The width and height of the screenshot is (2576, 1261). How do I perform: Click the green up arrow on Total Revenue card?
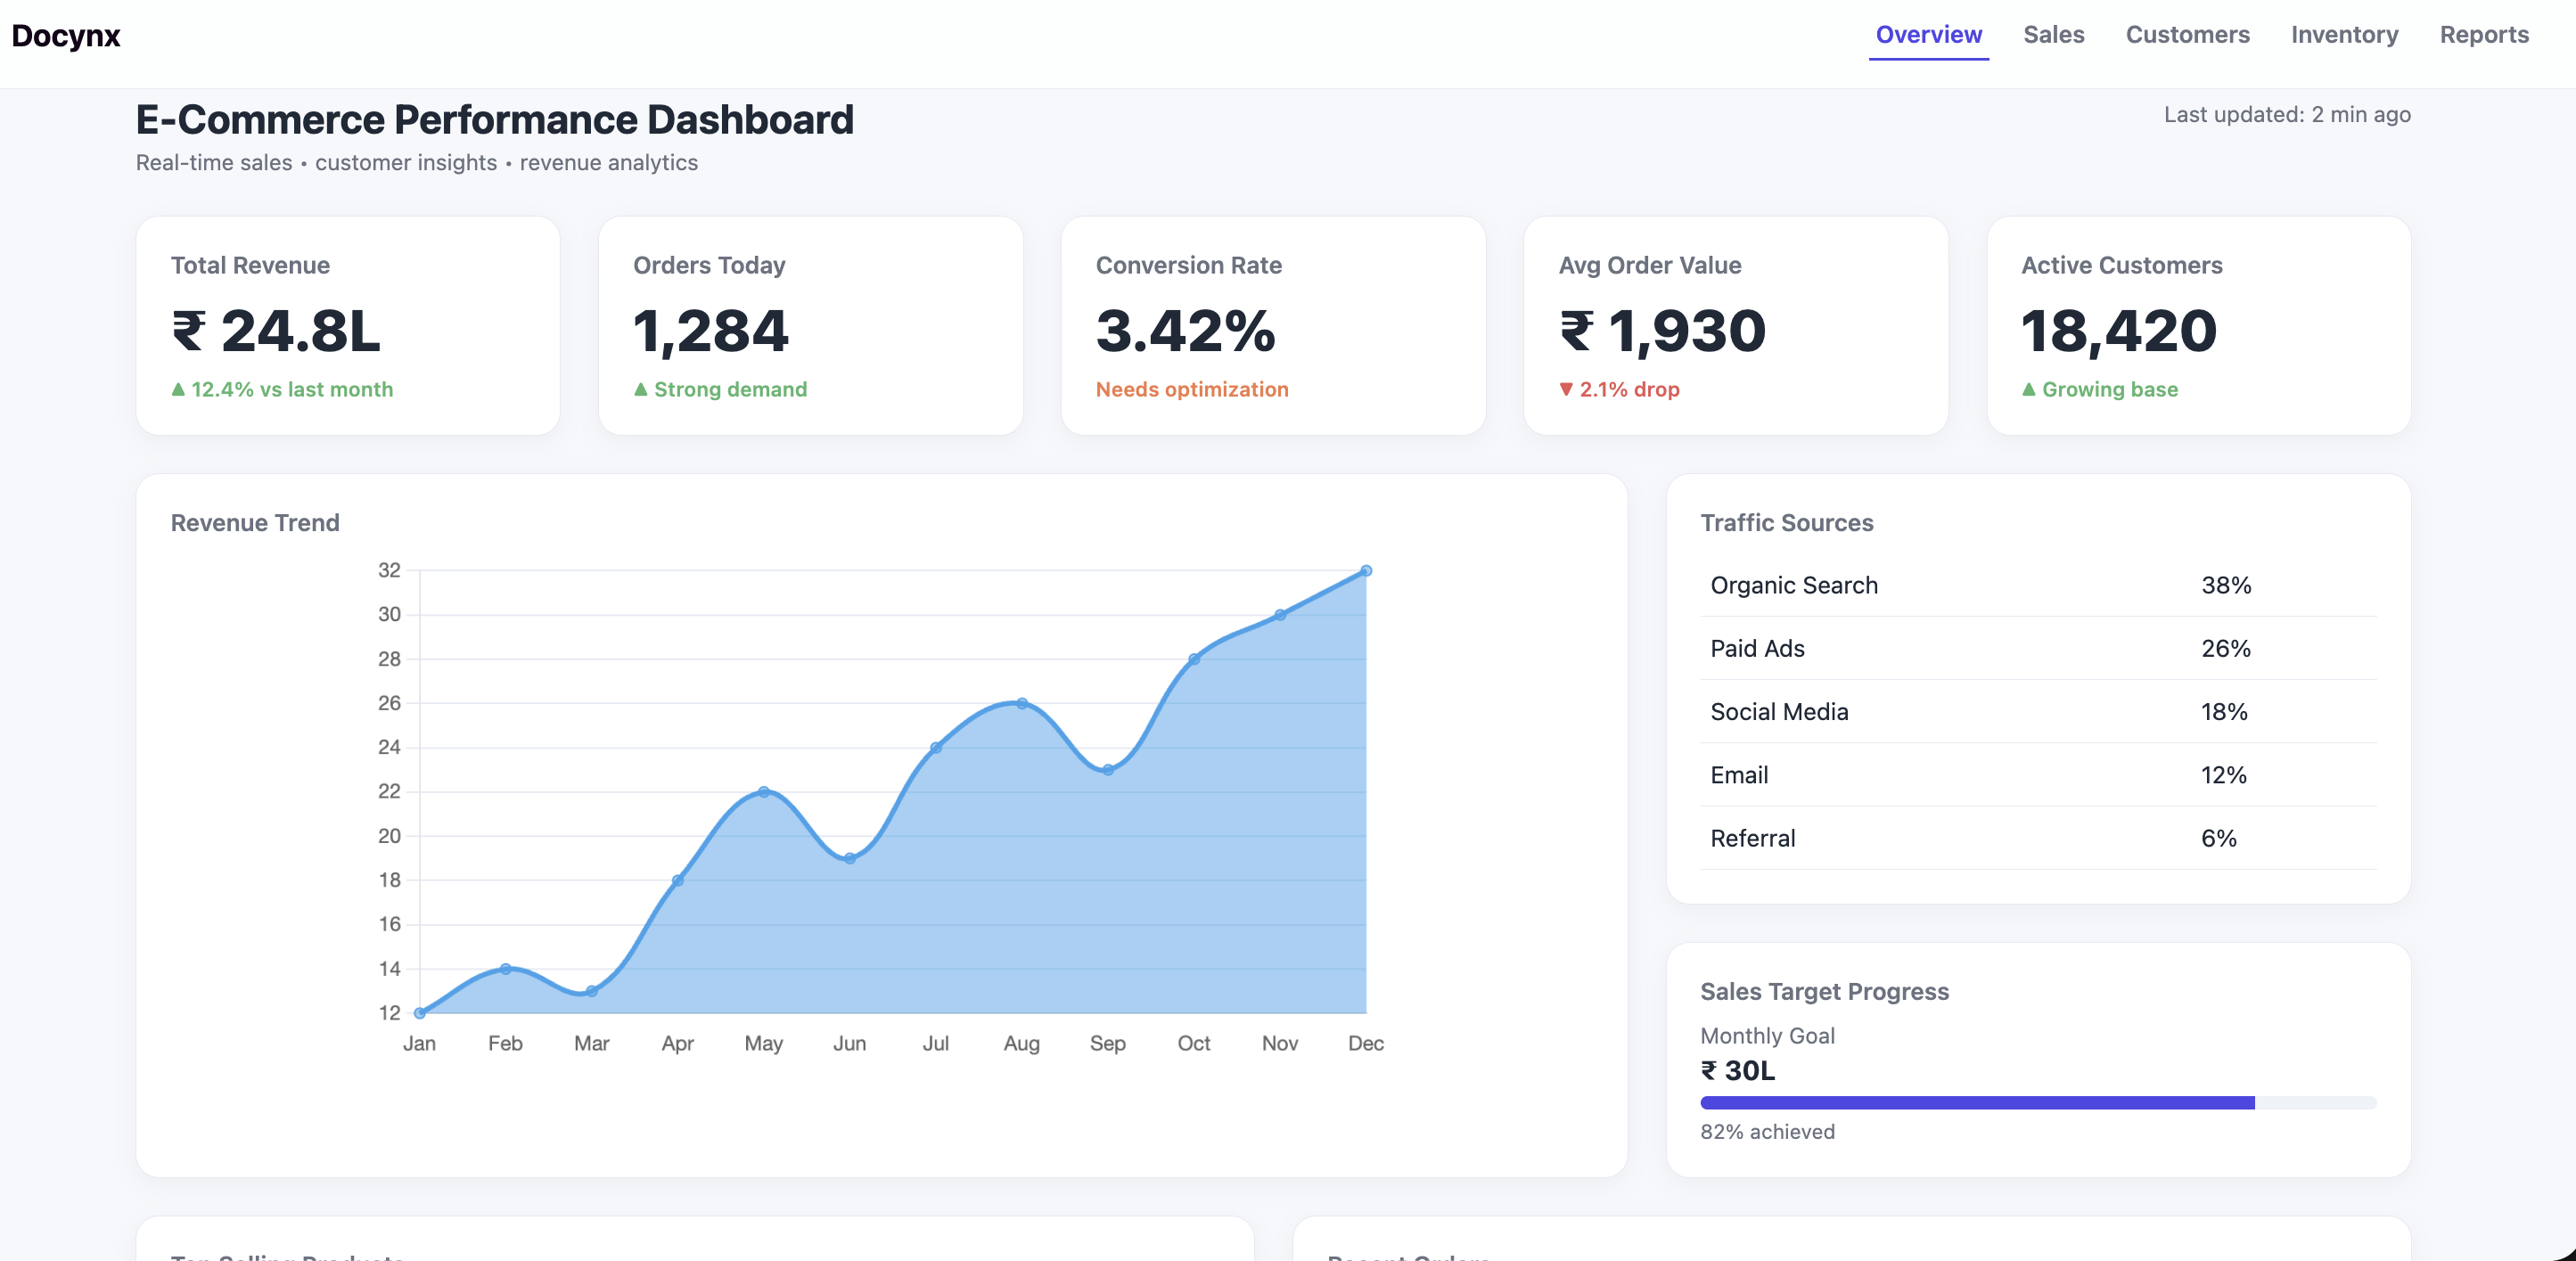179,389
